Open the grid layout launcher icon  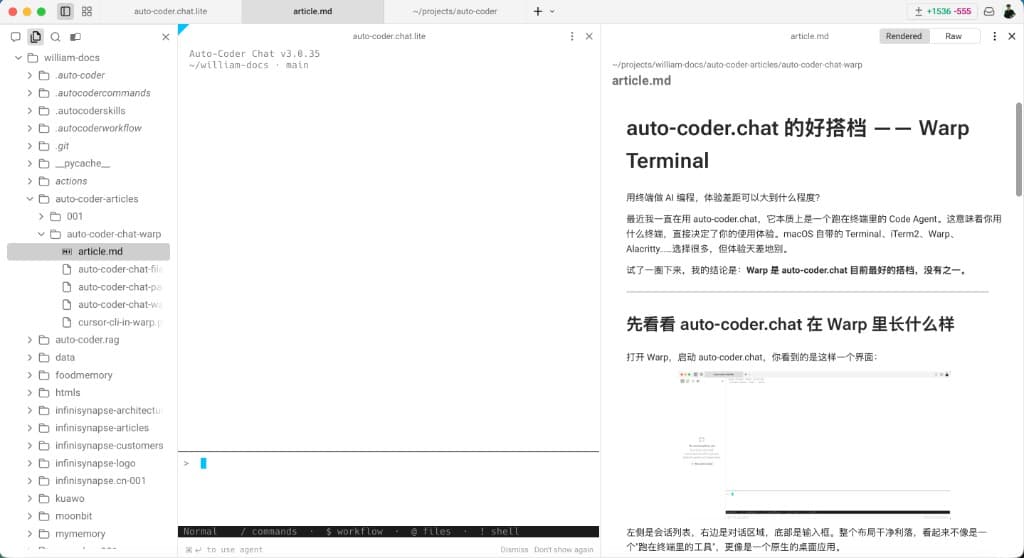(87, 11)
